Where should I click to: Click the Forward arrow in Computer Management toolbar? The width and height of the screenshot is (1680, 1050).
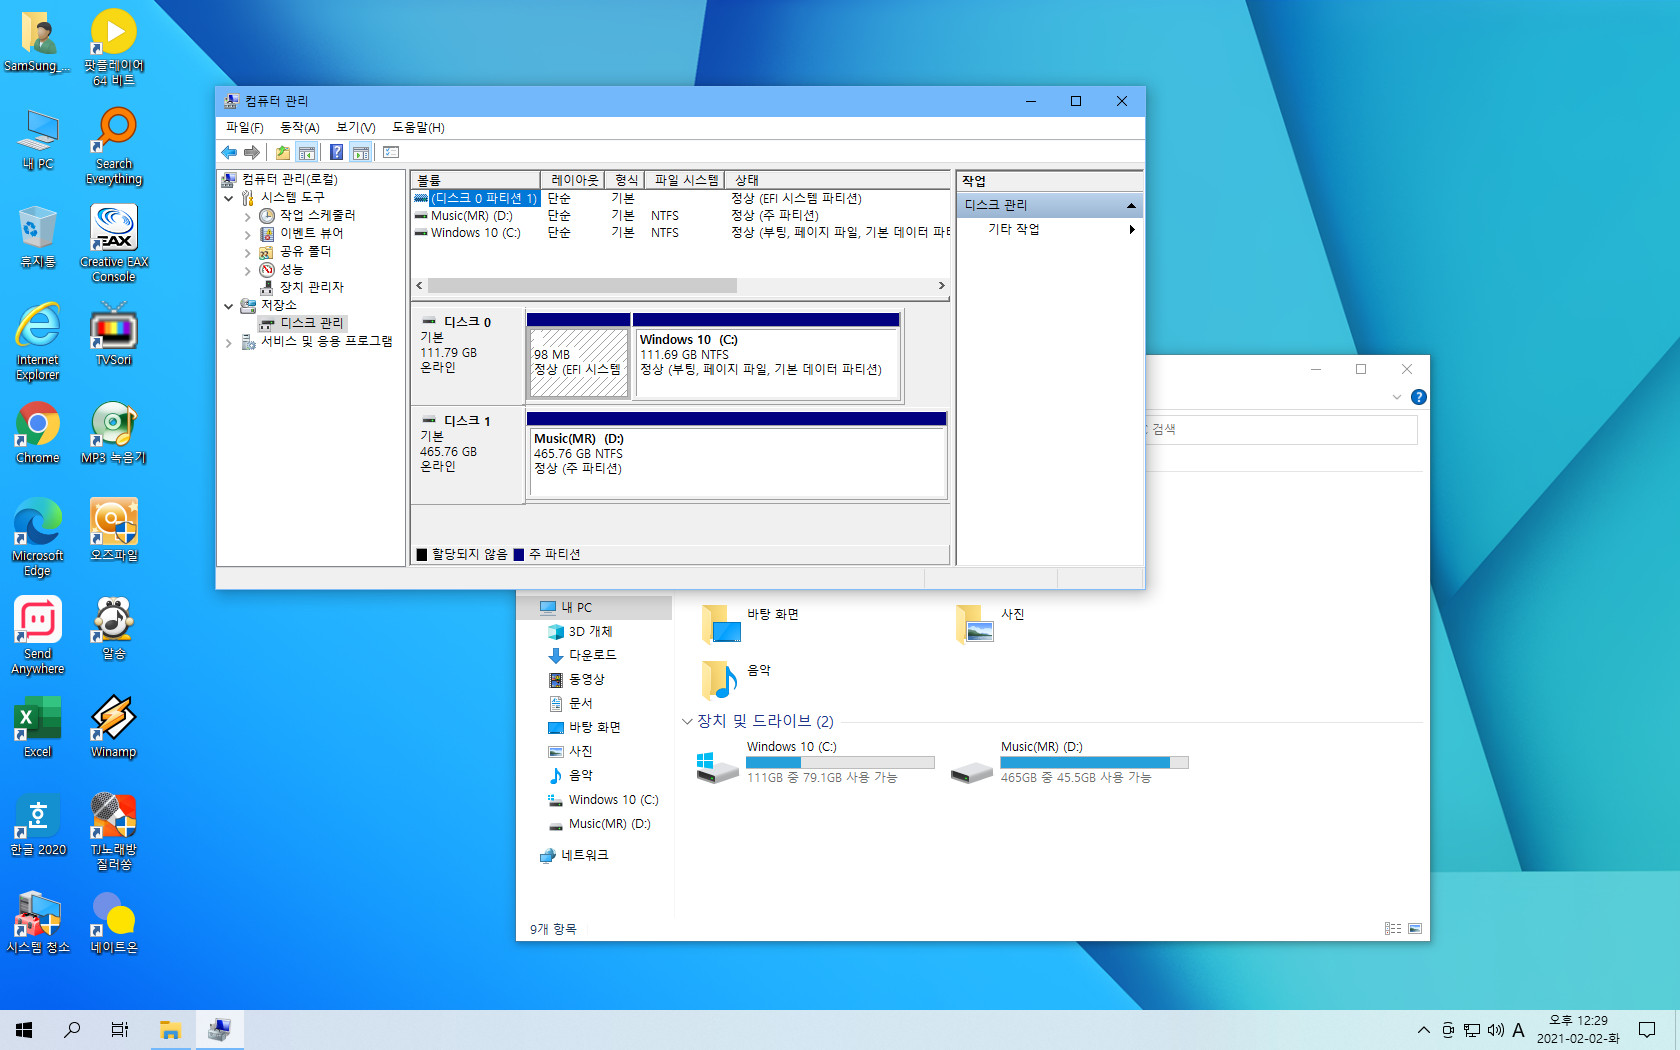click(x=252, y=152)
